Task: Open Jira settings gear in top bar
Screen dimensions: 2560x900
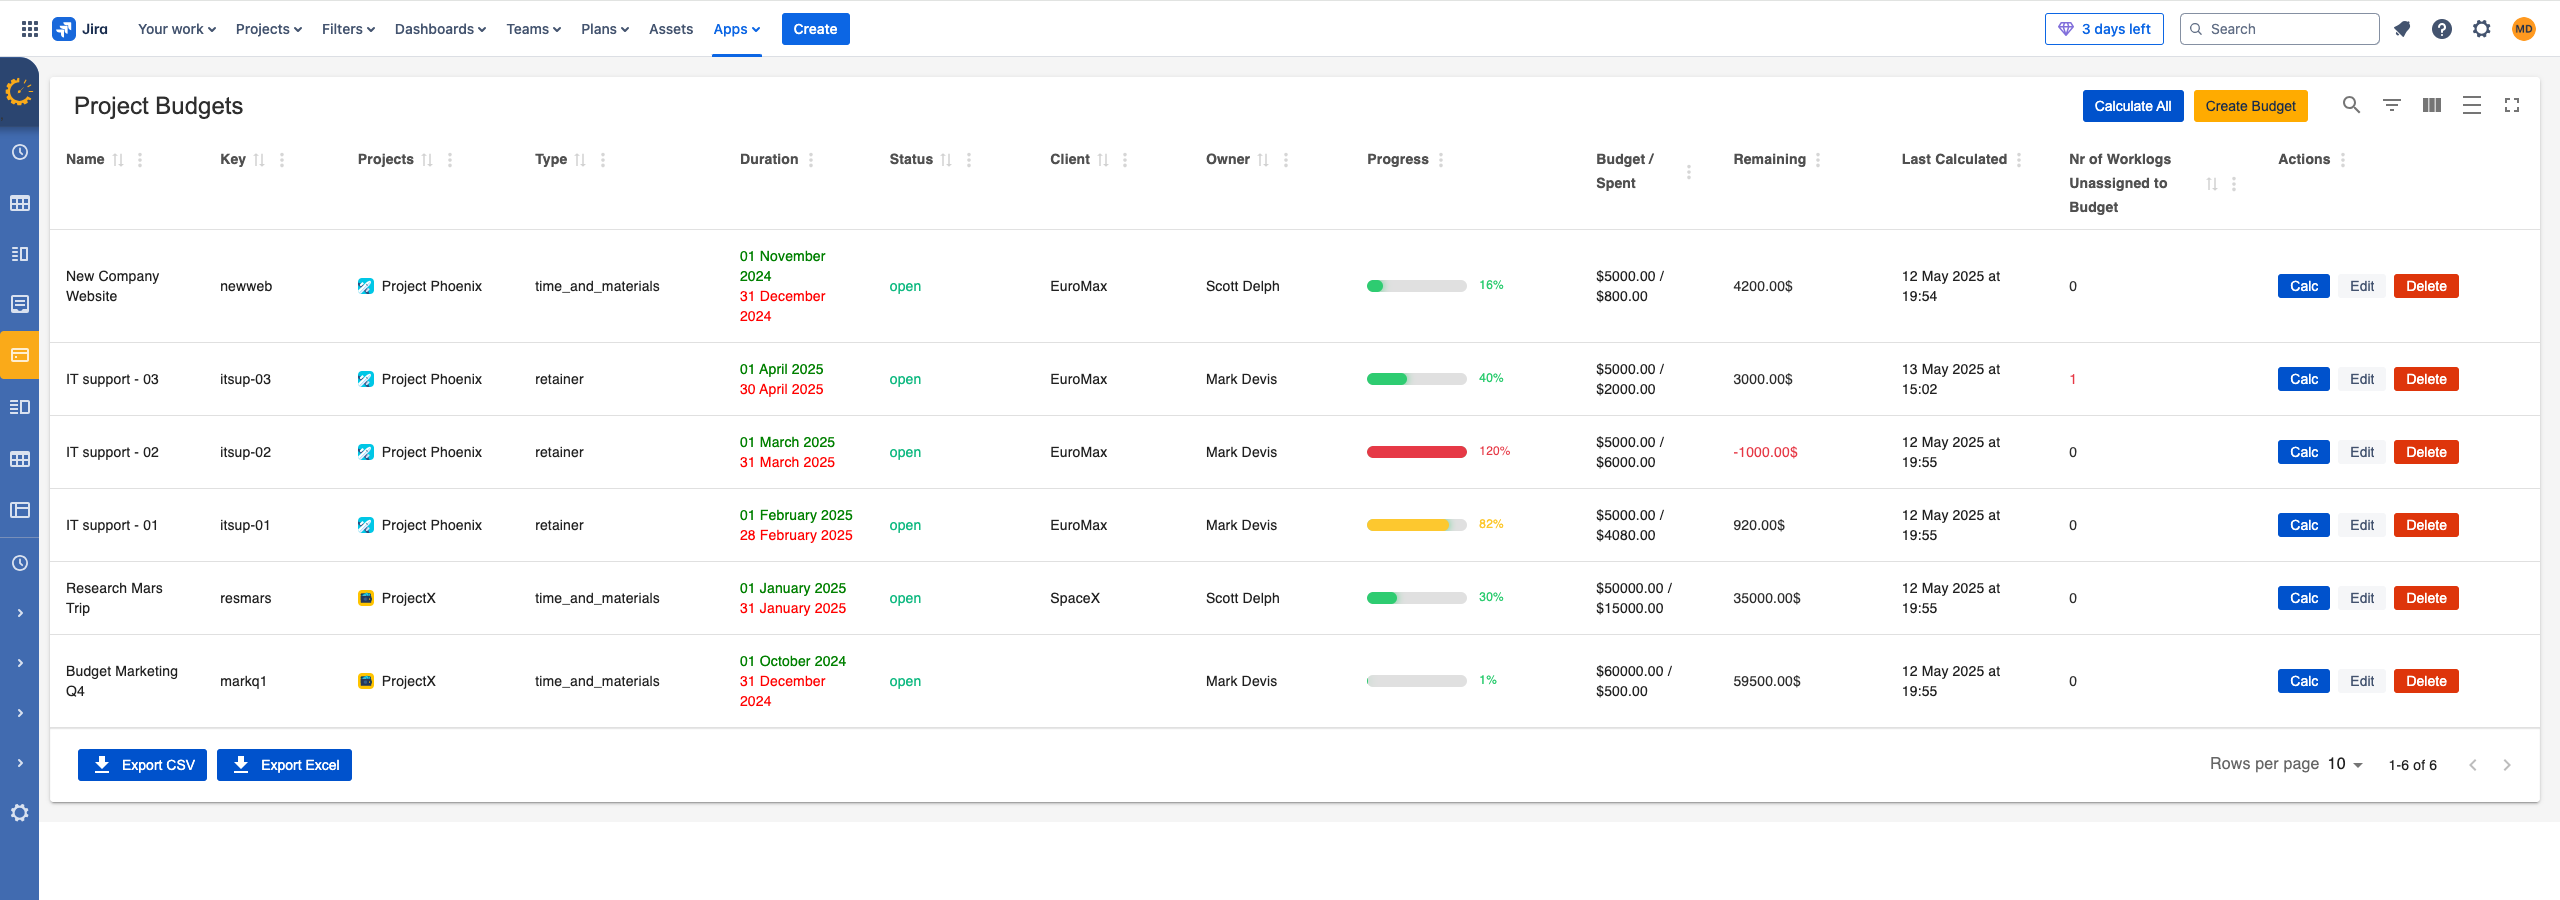Action: [2482, 29]
